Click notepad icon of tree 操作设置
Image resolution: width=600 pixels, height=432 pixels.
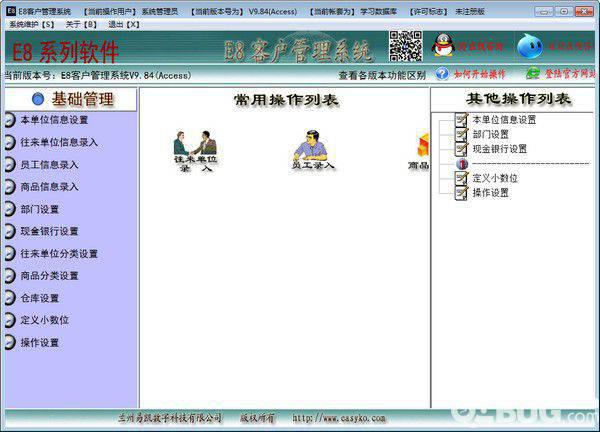coord(461,192)
